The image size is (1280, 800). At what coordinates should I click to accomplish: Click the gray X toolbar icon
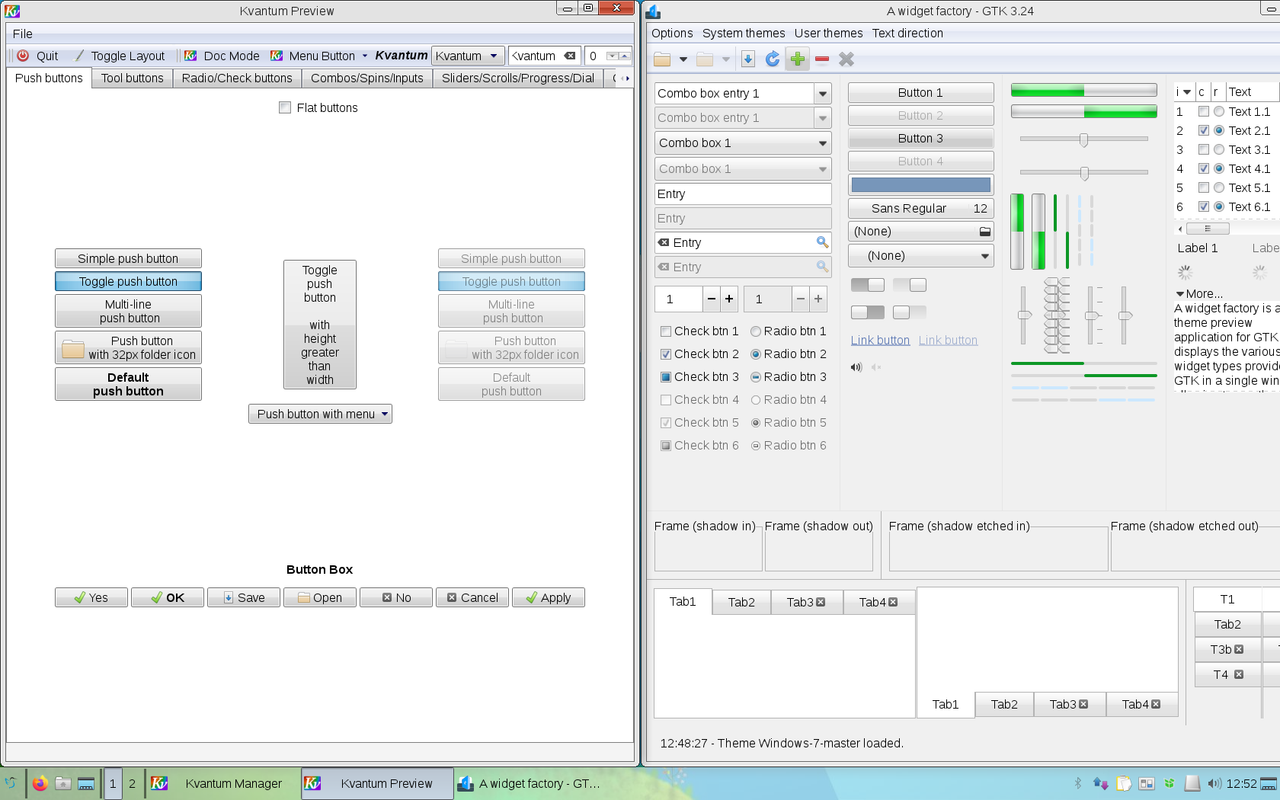click(846, 59)
